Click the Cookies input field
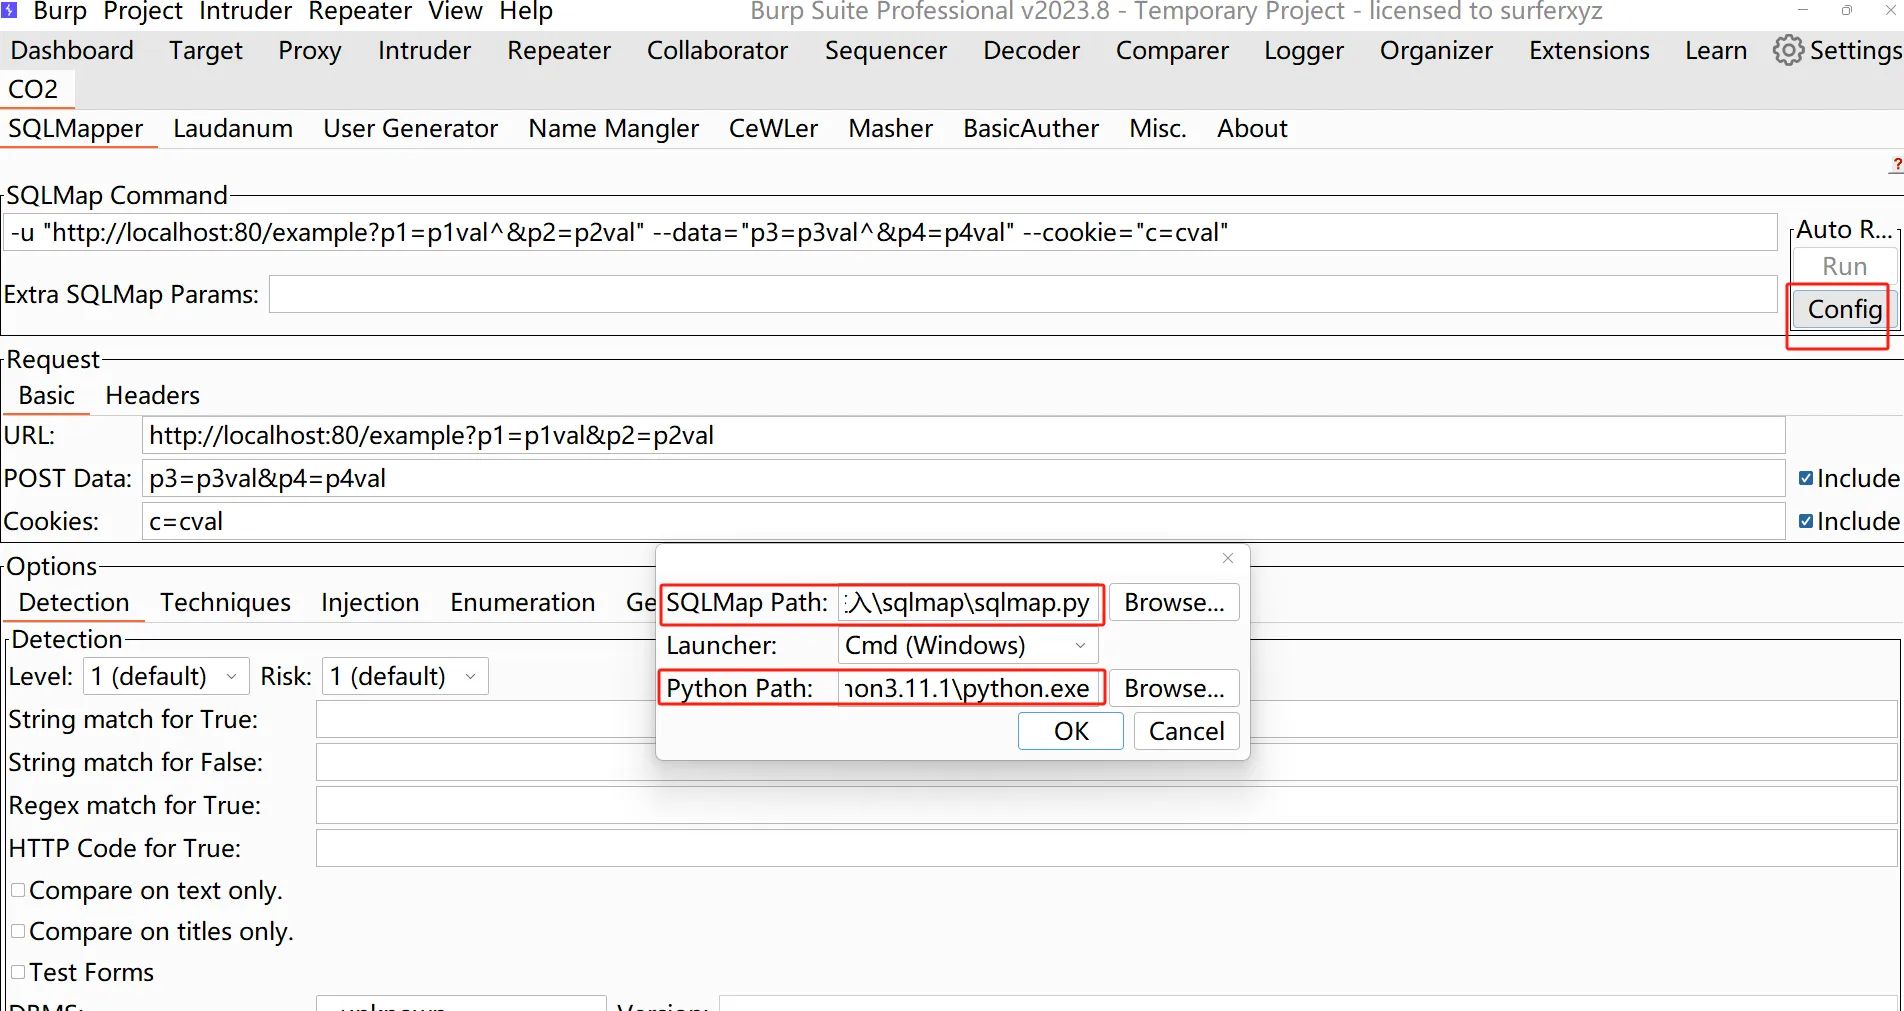The image size is (1904, 1011). pyautogui.click(x=964, y=521)
